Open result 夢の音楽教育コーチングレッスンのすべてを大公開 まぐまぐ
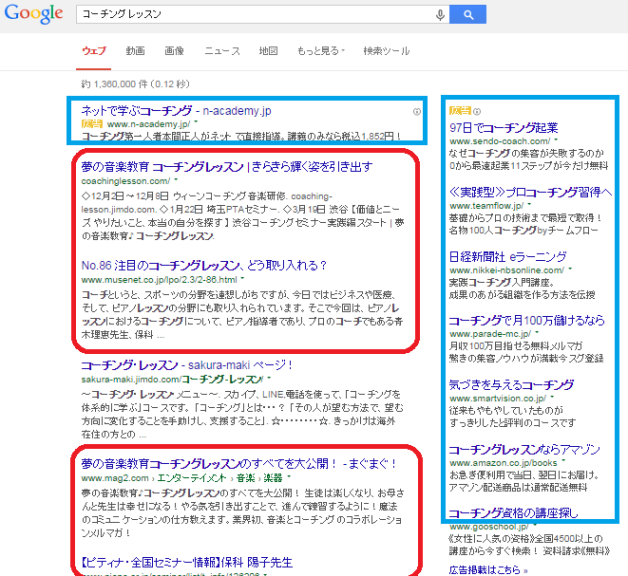This screenshot has height=576, width=628. [239, 464]
